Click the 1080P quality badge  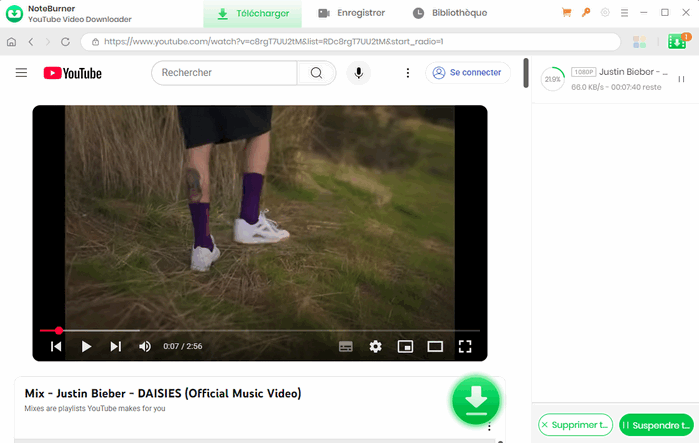[x=584, y=72]
